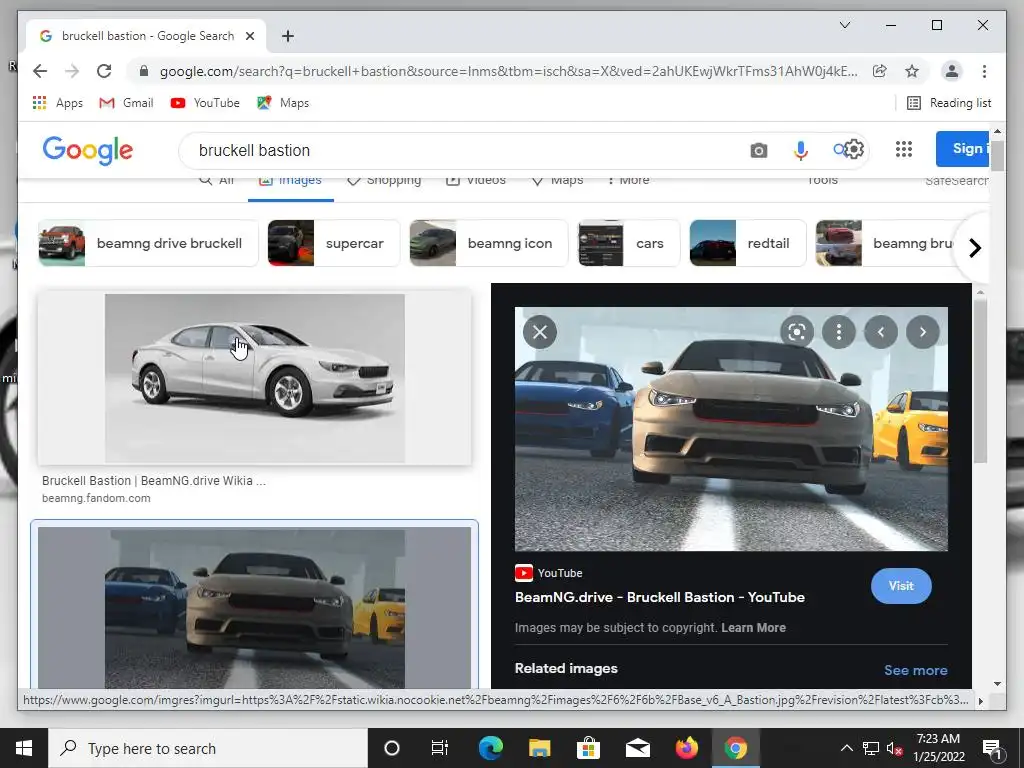Select redtail suggestion chip
Image resolution: width=1024 pixels, height=768 pixels.
[x=748, y=243]
